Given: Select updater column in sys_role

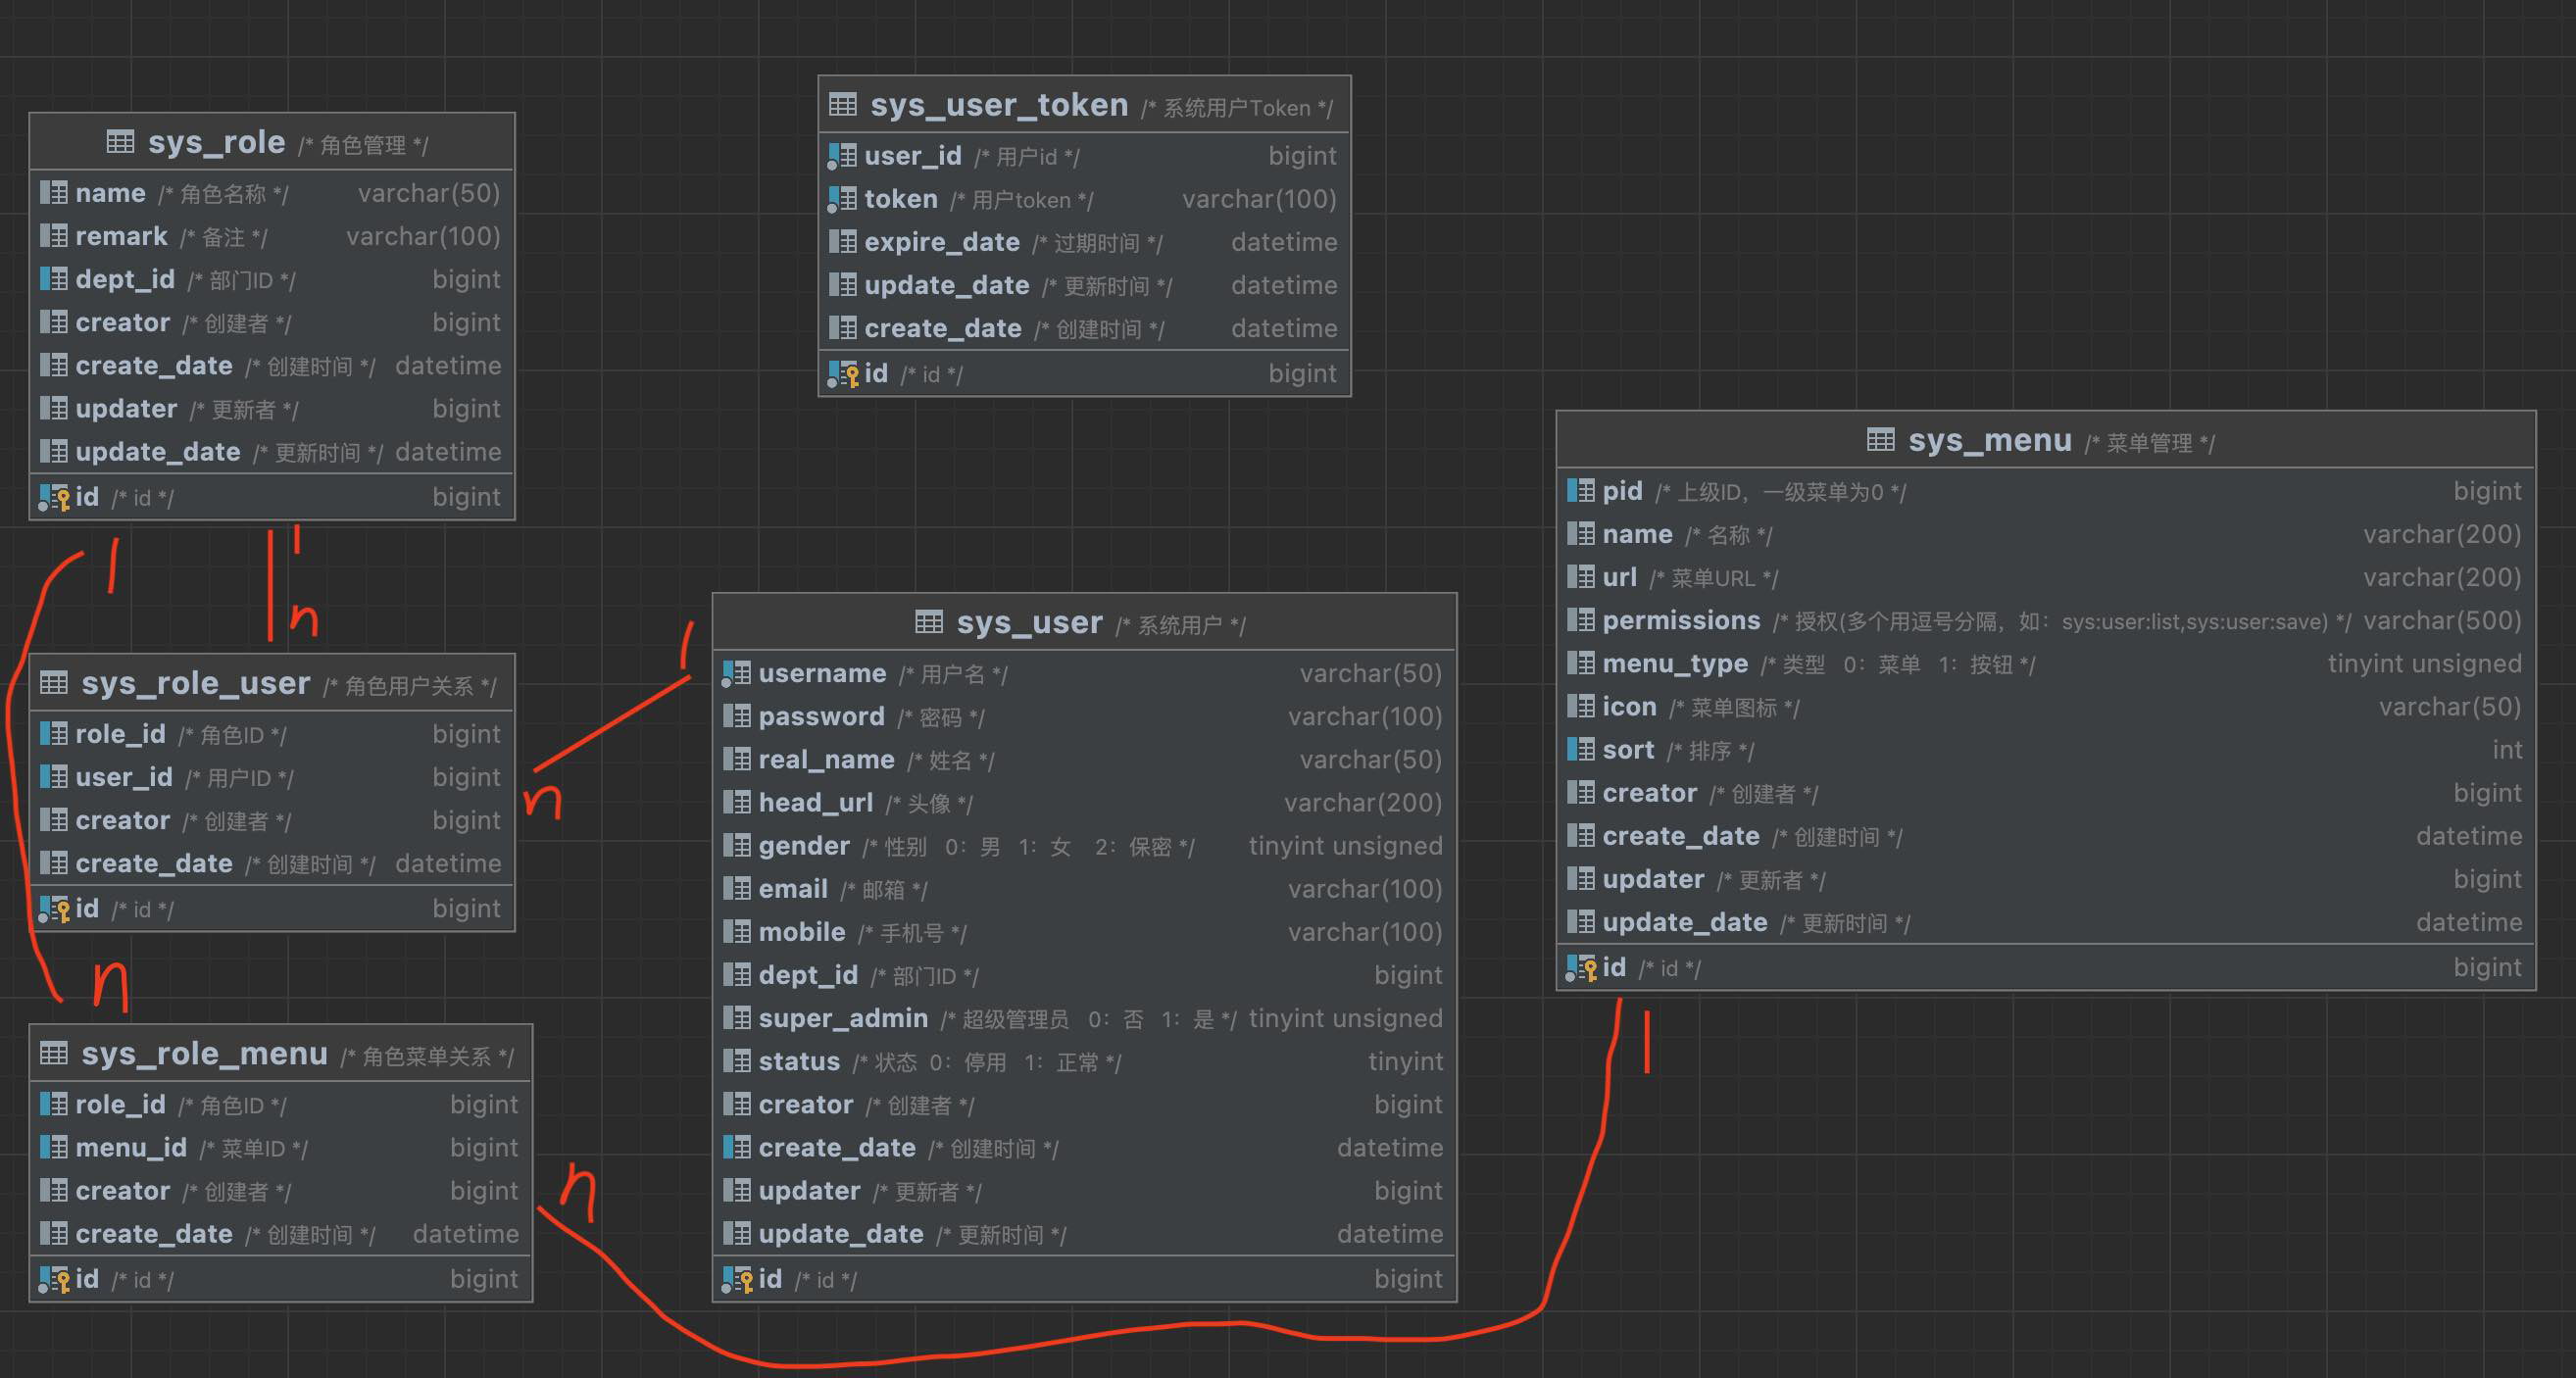Looking at the screenshot, I should (271, 408).
